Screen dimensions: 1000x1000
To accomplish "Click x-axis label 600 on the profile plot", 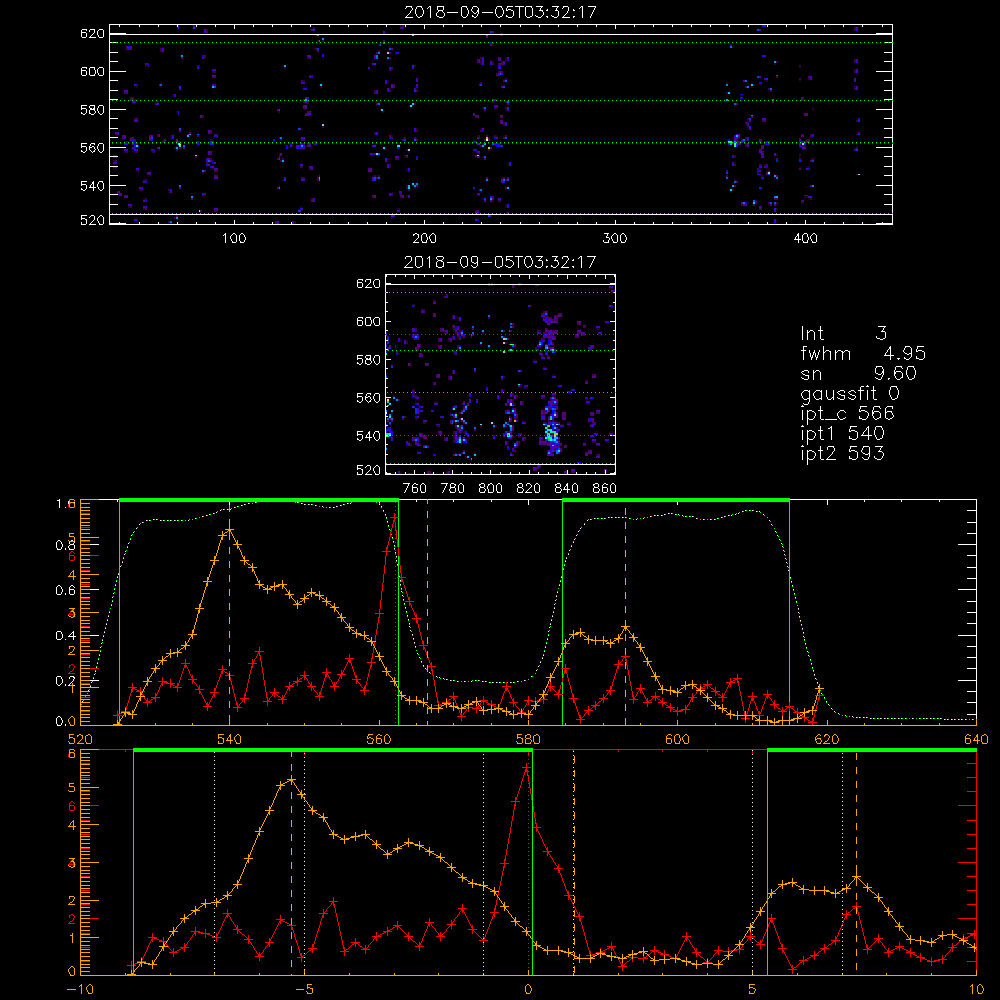I will click(677, 739).
